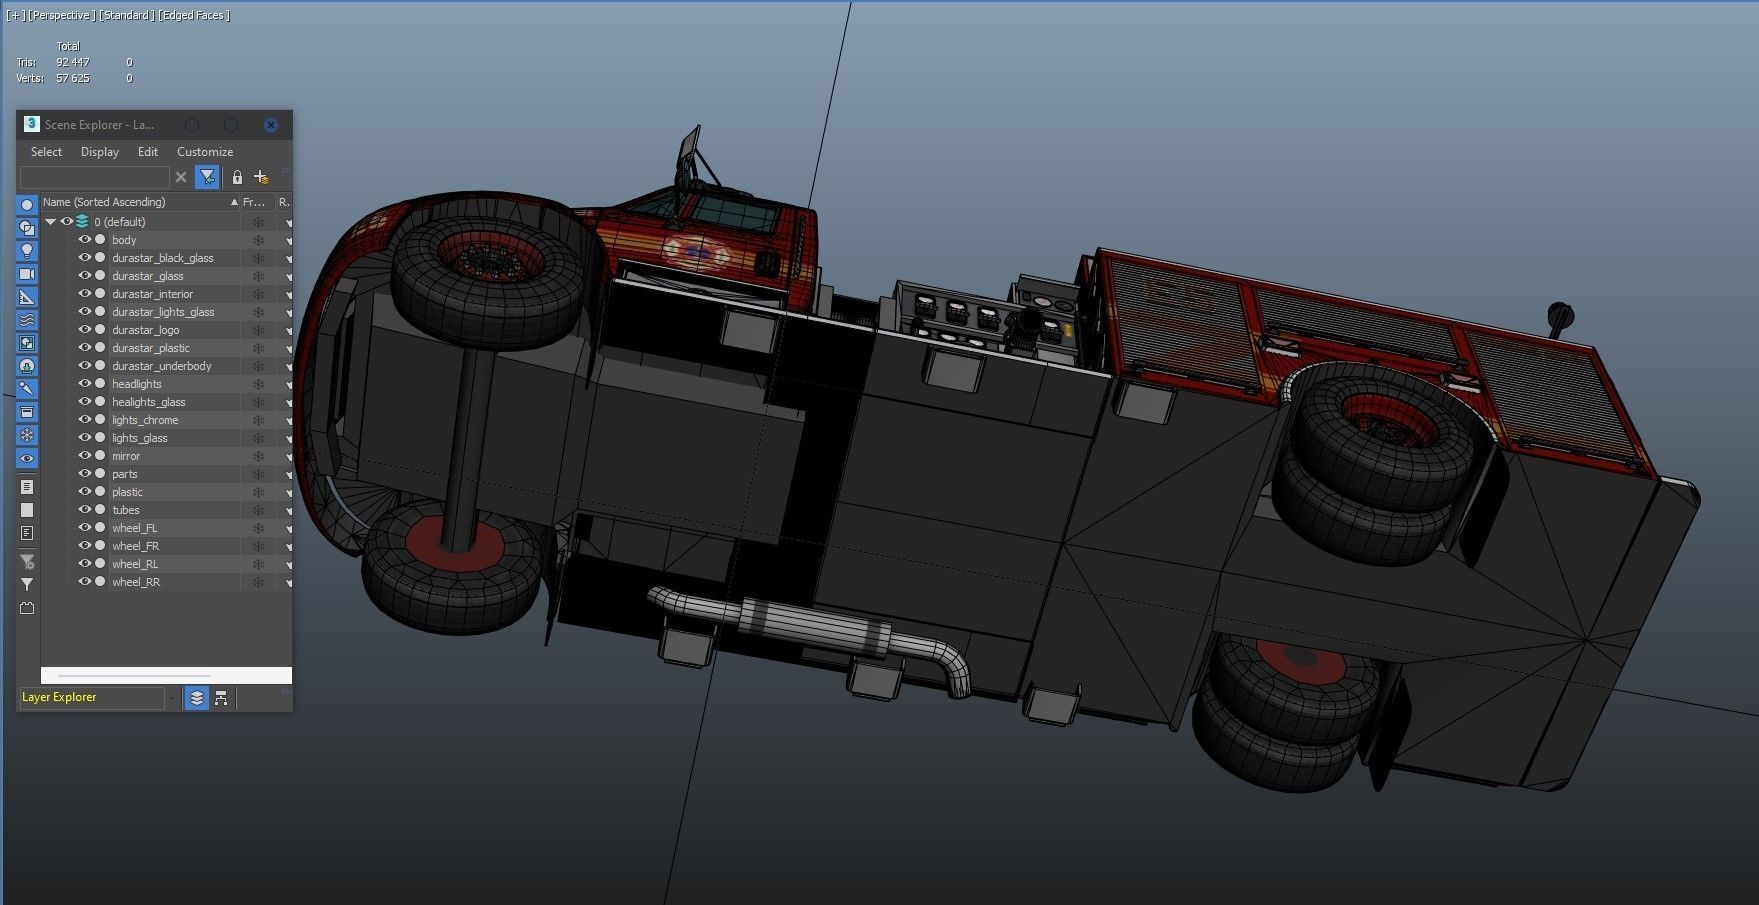The image size is (1759, 905).
Task: Click the horizontal scrollbar in Scene Explorer
Action: (x=135, y=676)
